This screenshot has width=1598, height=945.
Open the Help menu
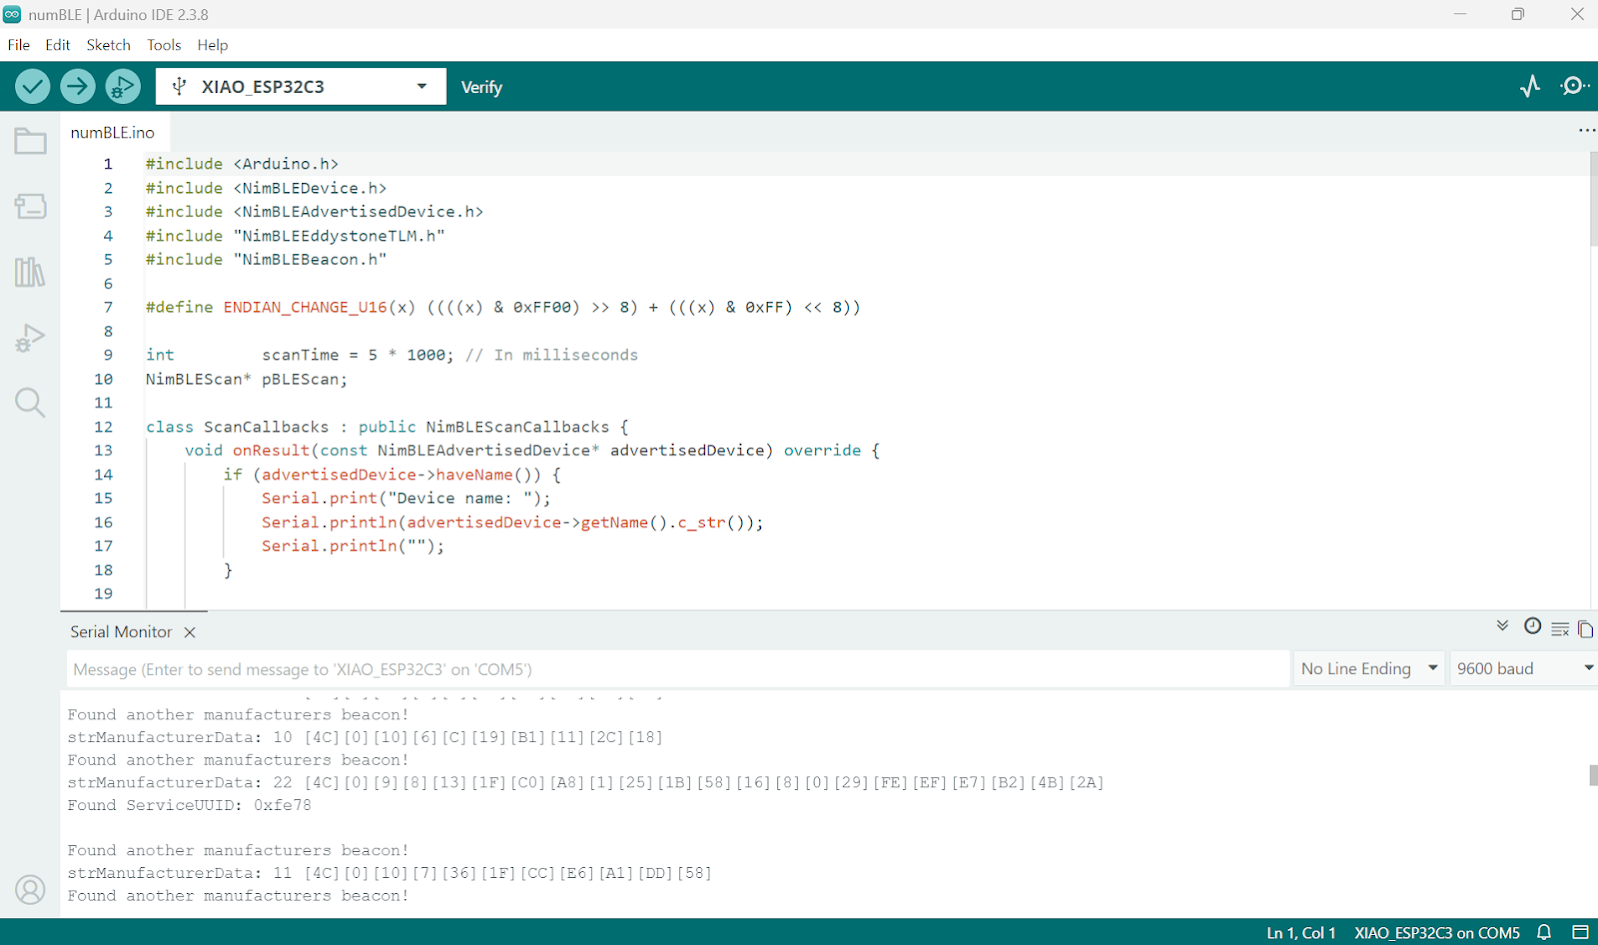click(213, 45)
